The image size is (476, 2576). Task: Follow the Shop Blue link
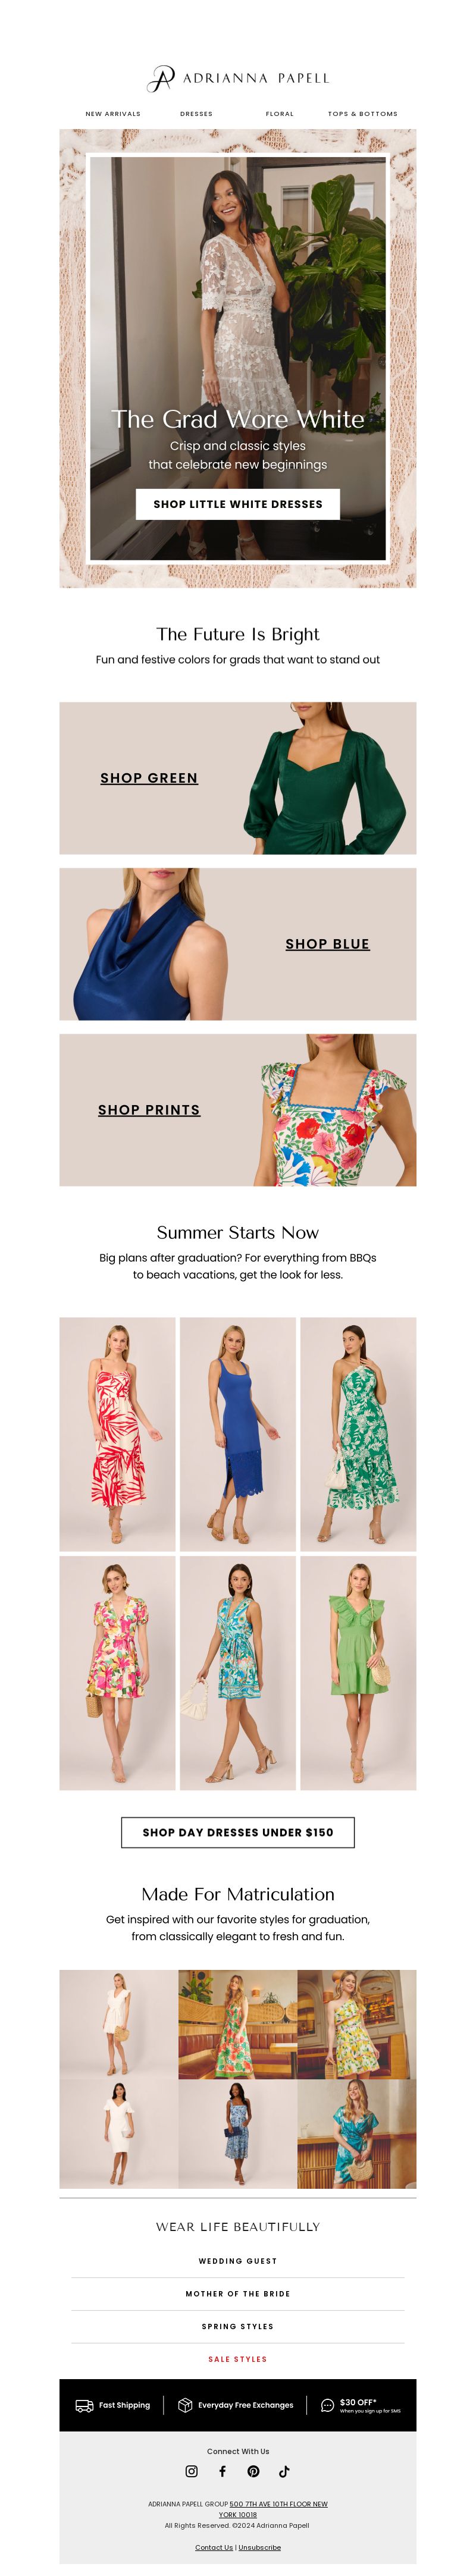click(327, 944)
